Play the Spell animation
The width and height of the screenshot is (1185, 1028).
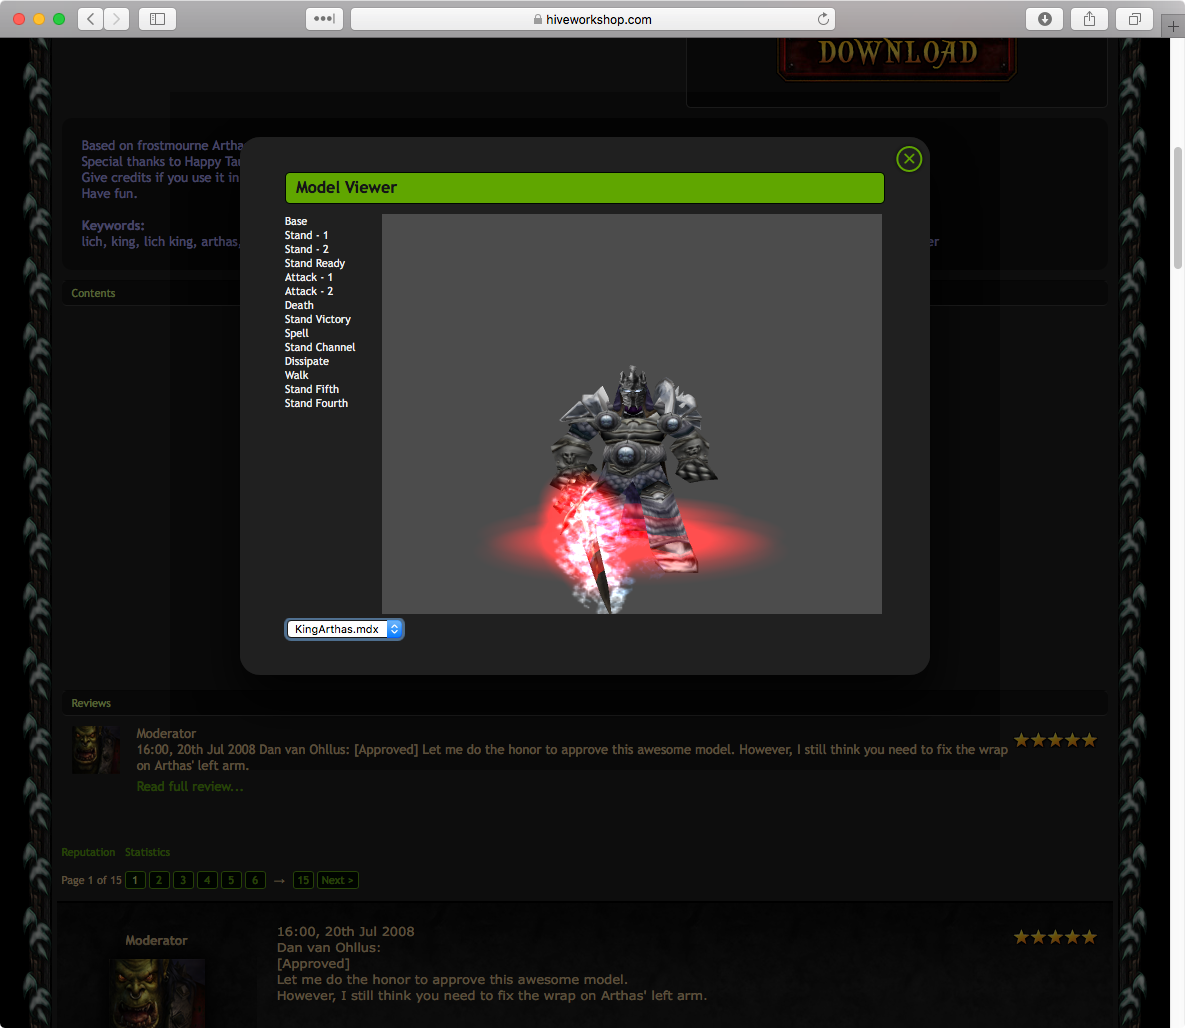[296, 333]
